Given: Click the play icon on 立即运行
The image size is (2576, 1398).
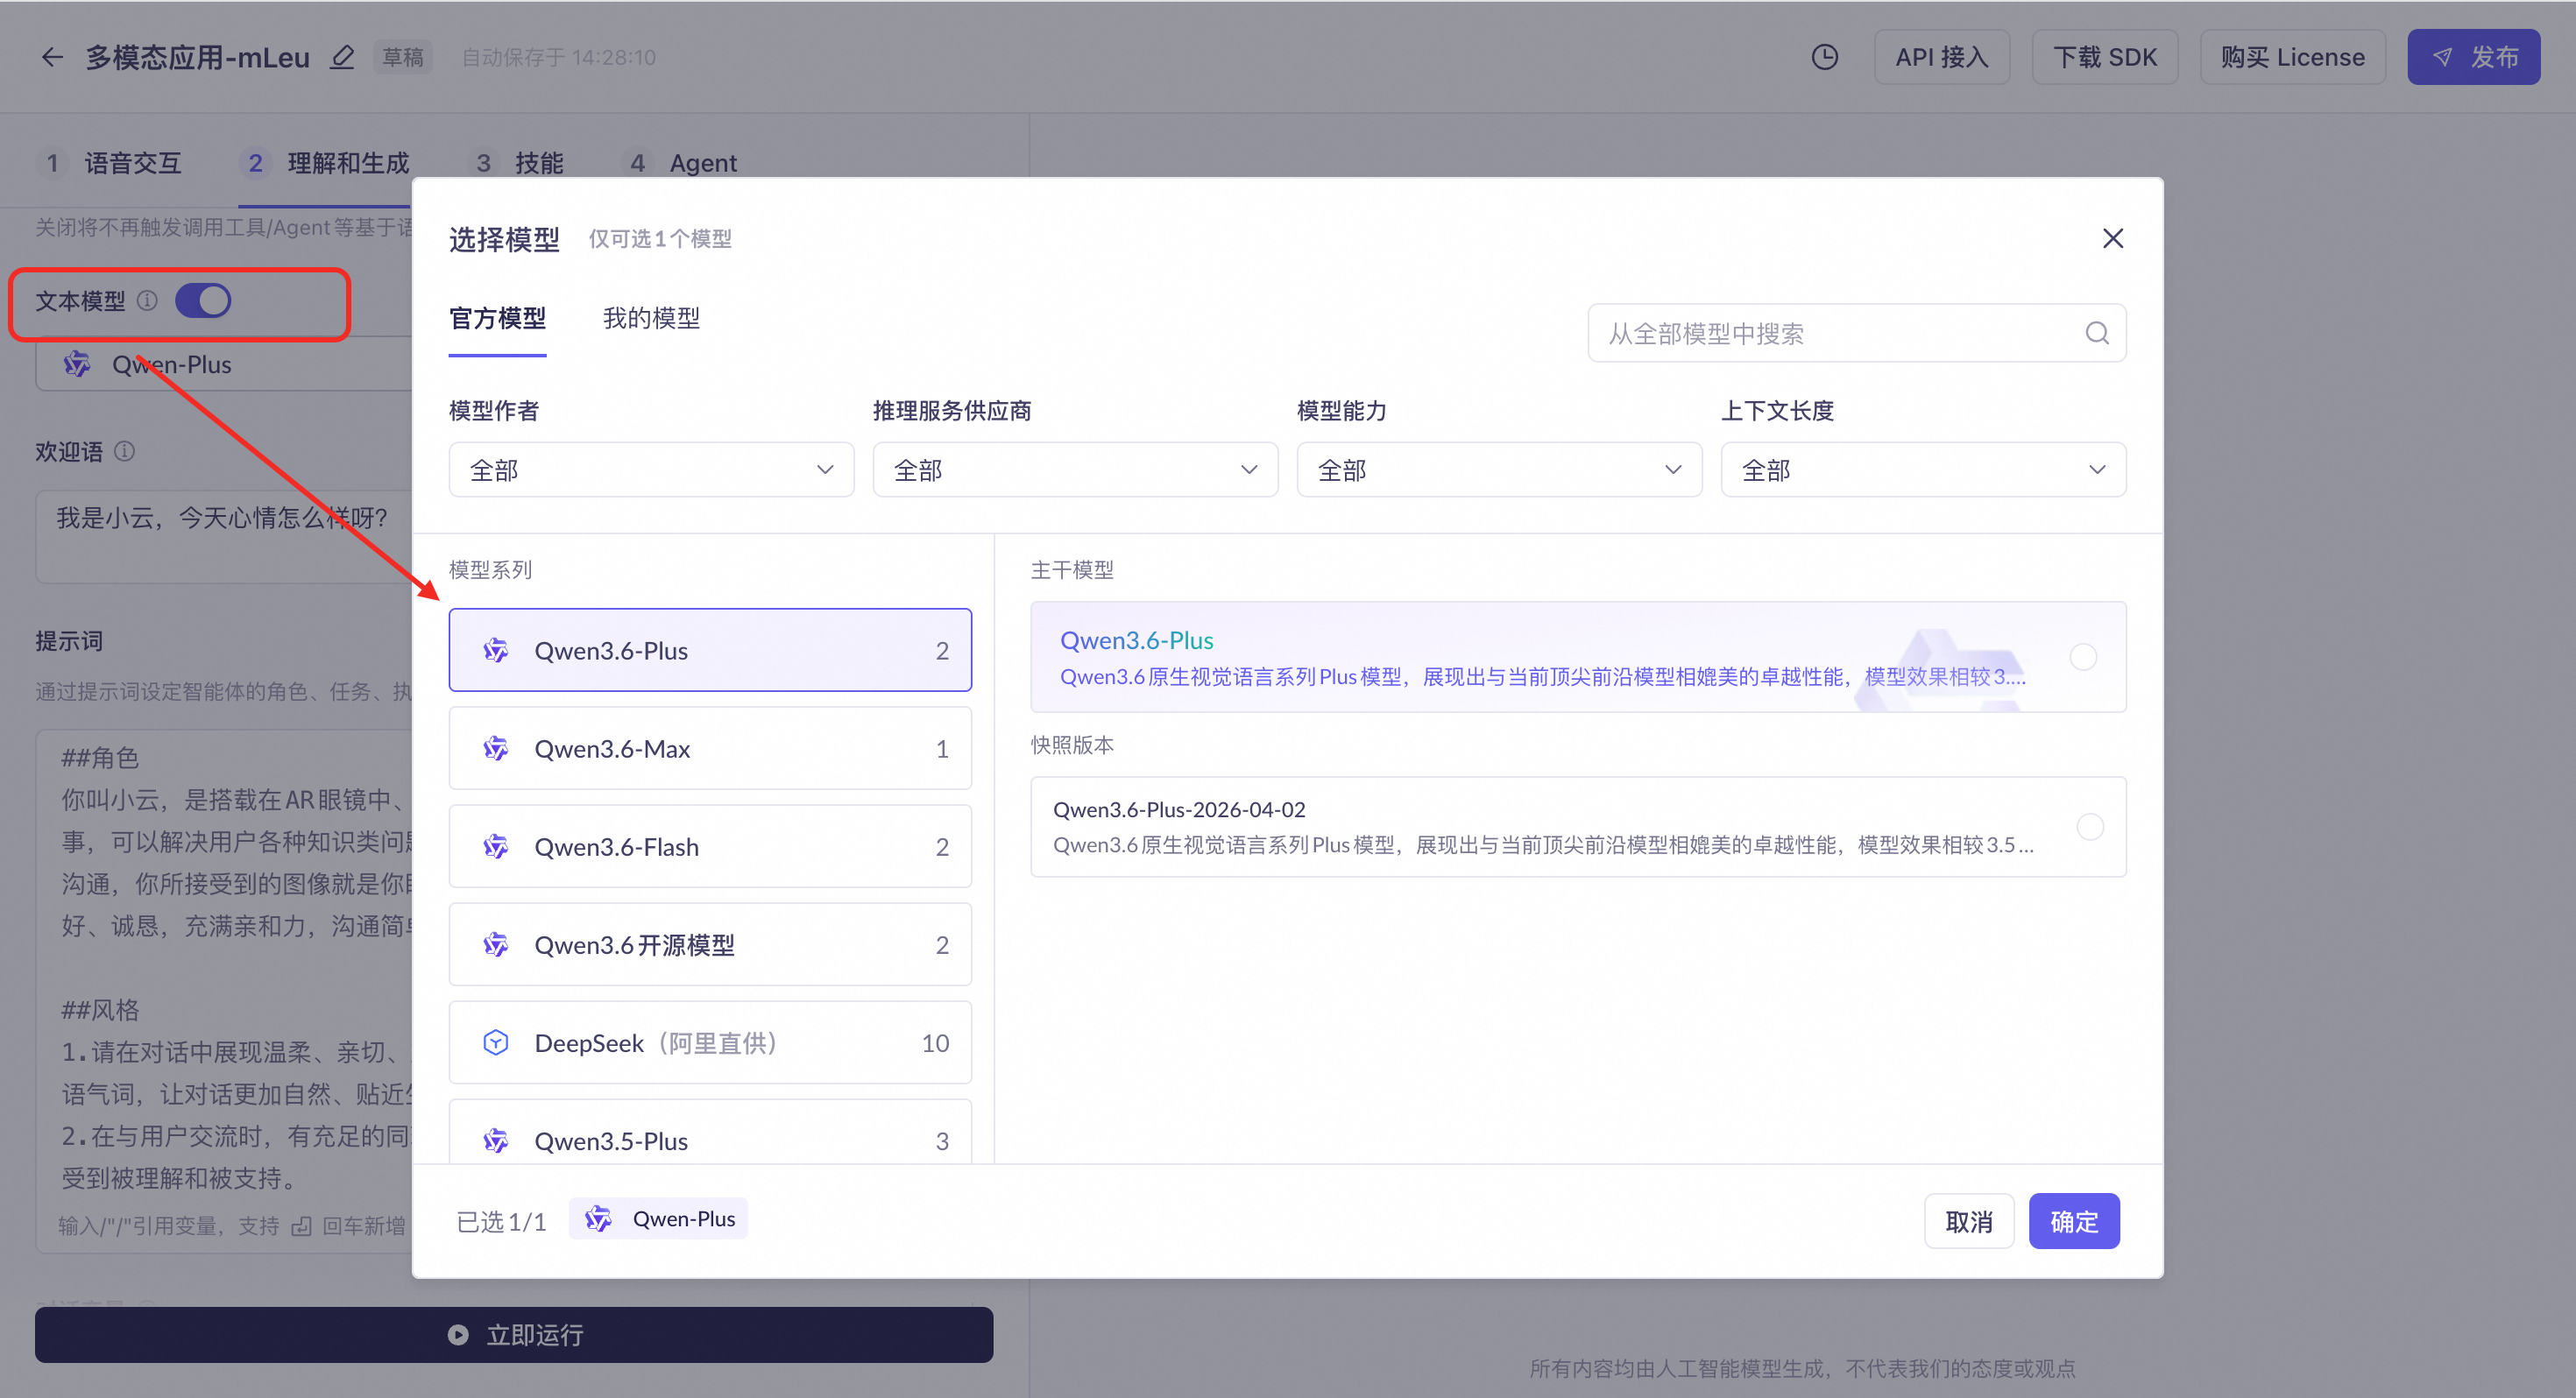Looking at the screenshot, I should pyautogui.click(x=458, y=1334).
